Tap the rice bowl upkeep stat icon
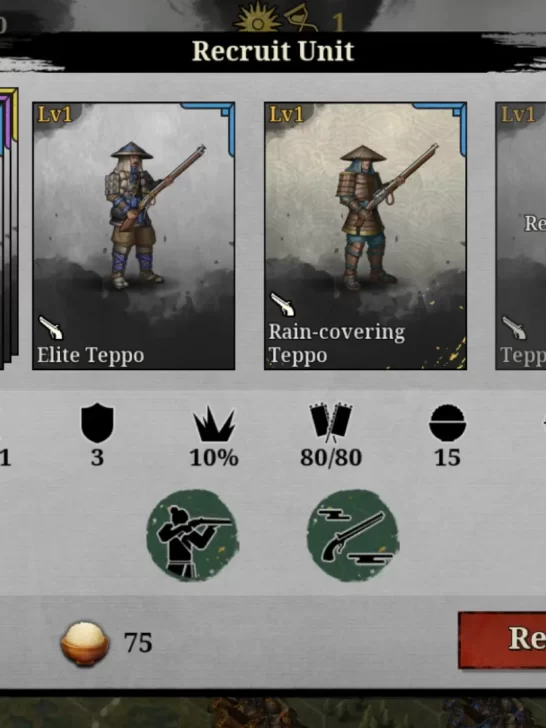The width and height of the screenshot is (546, 728). (x=447, y=423)
